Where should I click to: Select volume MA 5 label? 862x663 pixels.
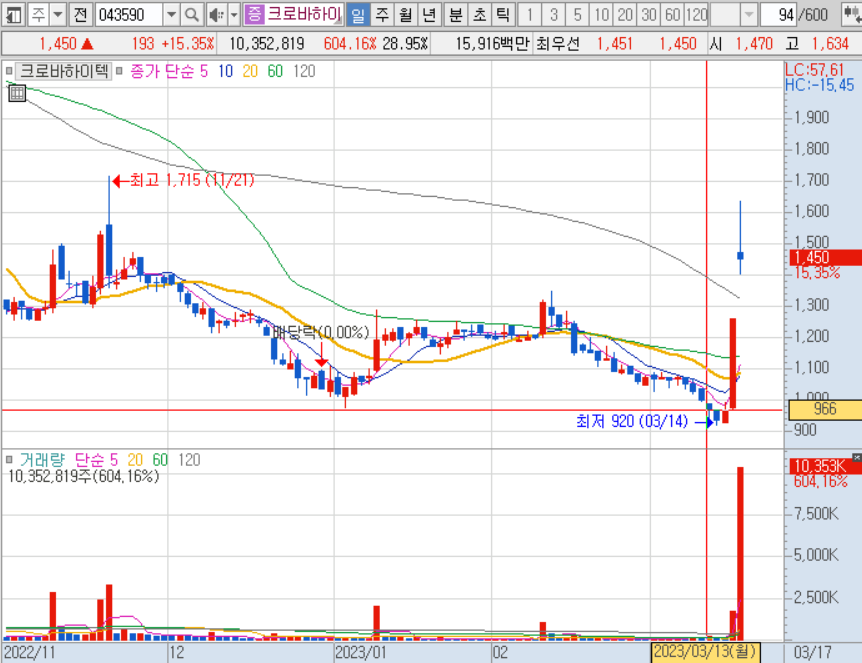tap(114, 460)
